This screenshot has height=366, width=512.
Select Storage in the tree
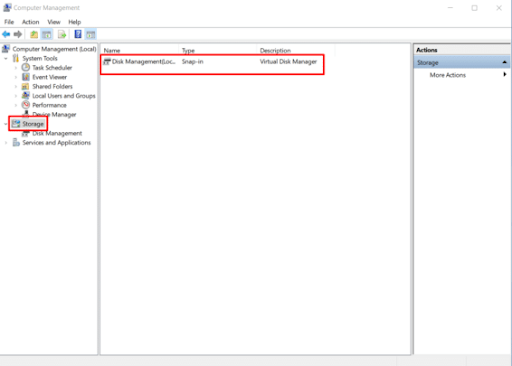33,124
